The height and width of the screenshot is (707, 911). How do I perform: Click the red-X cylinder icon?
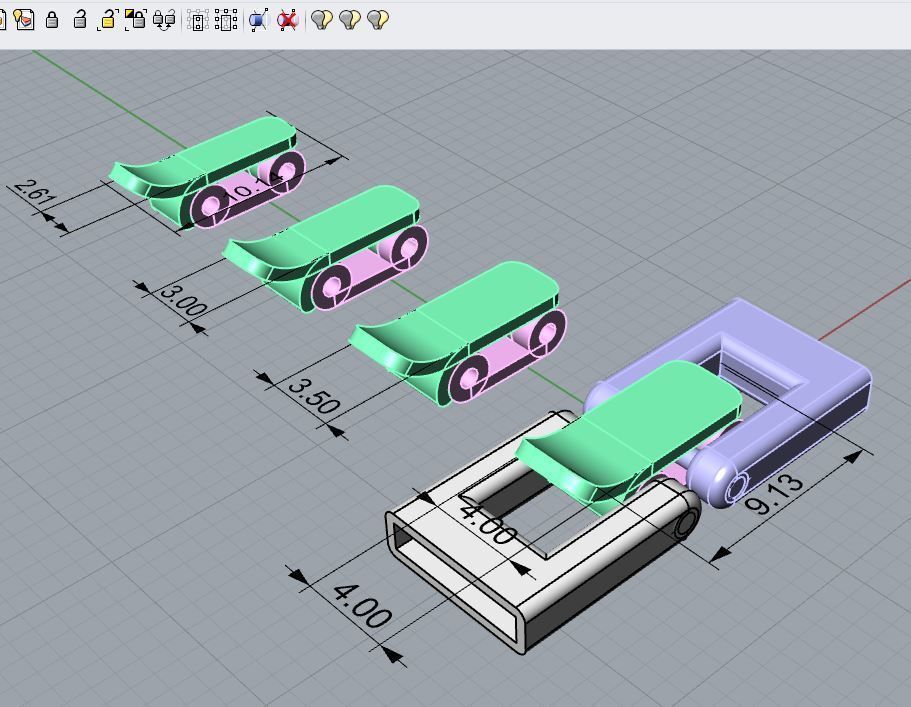click(288, 20)
